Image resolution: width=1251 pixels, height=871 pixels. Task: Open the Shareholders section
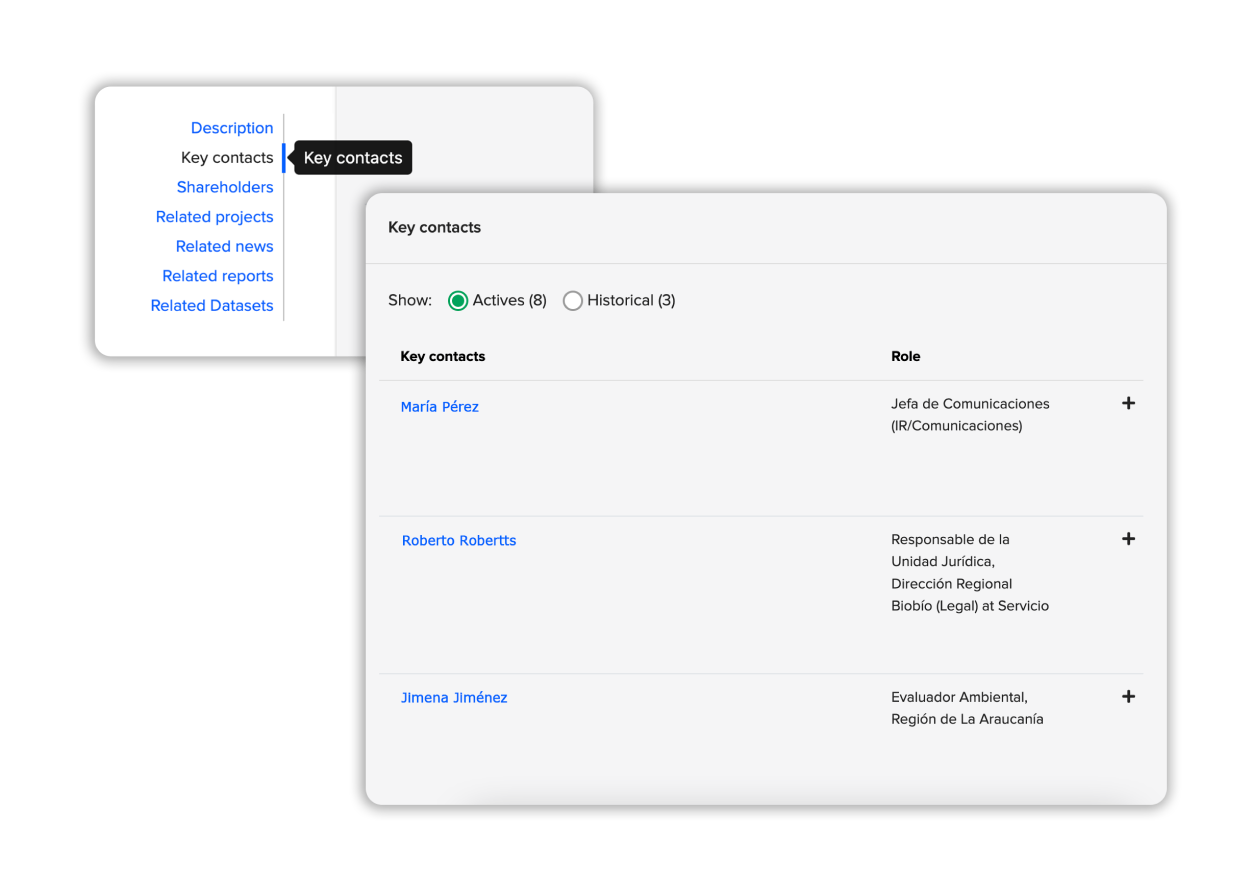click(x=225, y=187)
